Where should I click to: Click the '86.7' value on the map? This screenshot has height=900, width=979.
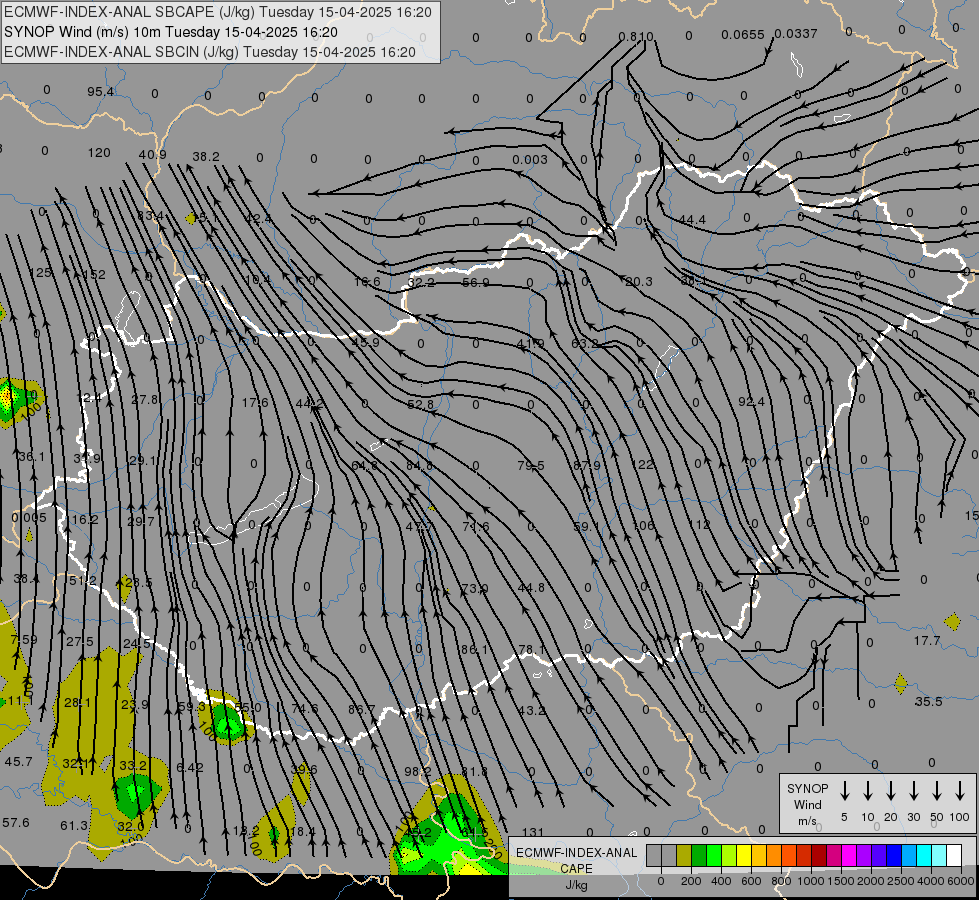tap(362, 709)
